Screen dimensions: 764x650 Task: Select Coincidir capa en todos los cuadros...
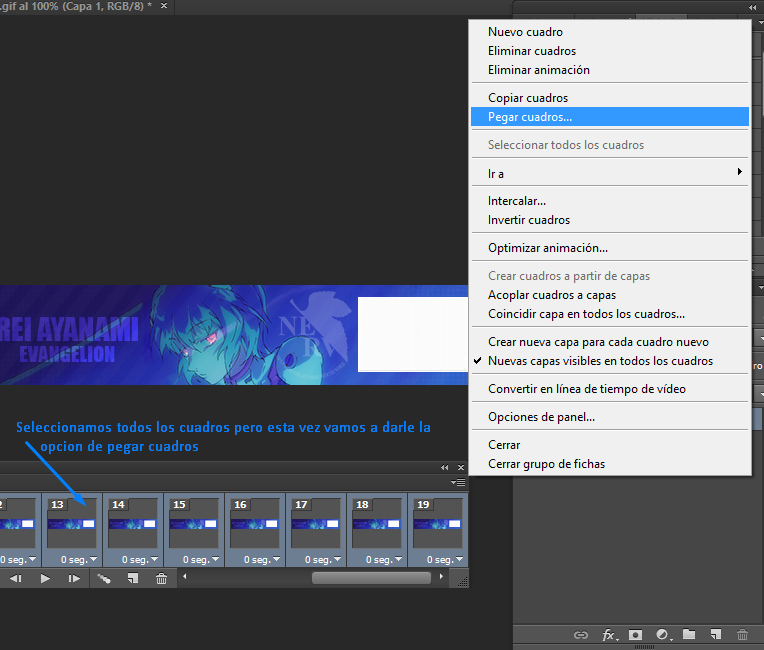click(610, 314)
